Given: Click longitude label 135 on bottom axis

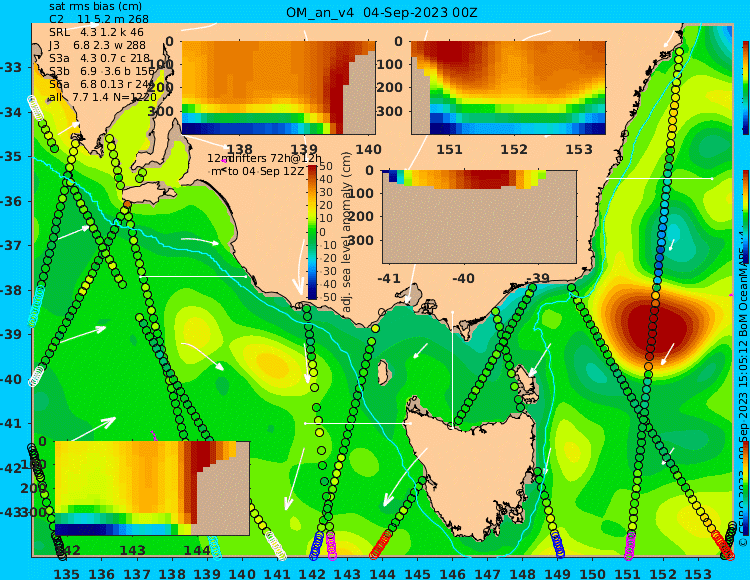Looking at the screenshot, I should [66, 573].
